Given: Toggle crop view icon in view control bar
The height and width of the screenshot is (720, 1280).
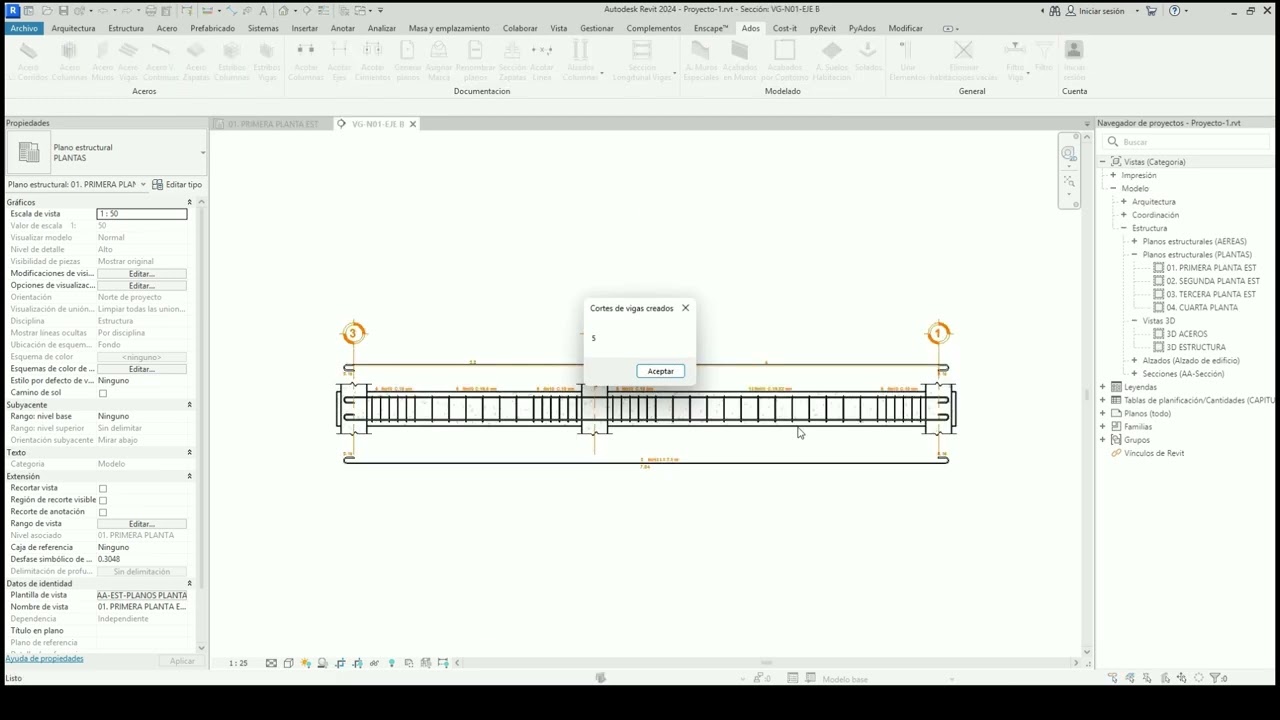Looking at the screenshot, I should coord(340,663).
